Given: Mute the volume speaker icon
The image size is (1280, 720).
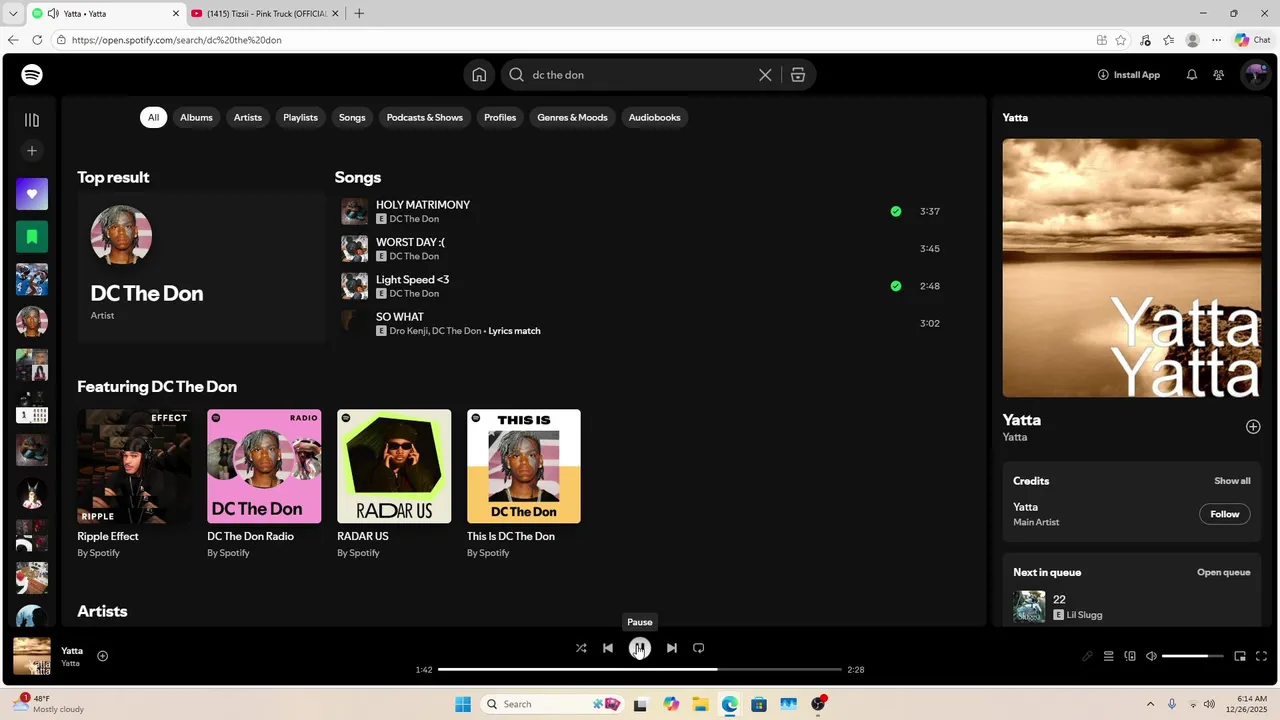Looking at the screenshot, I should click(x=1151, y=657).
